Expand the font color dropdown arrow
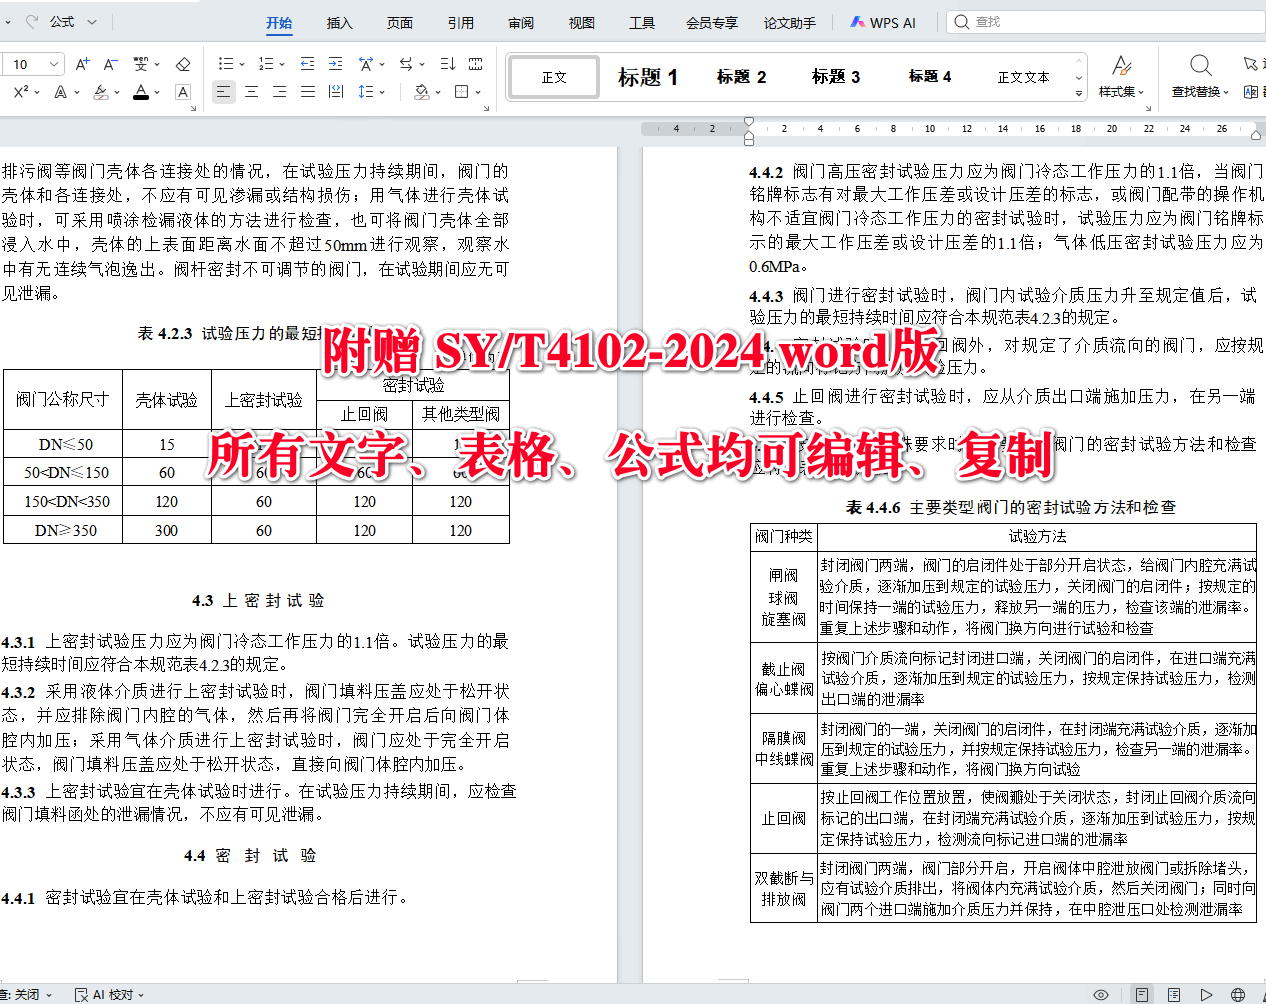The width and height of the screenshot is (1266, 1004). [157, 92]
